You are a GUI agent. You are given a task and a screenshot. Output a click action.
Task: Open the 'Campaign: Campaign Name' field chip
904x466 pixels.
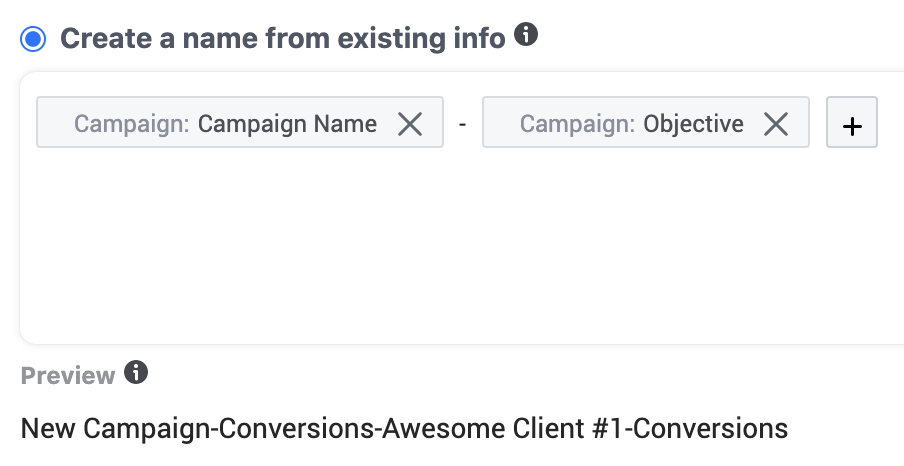point(240,122)
